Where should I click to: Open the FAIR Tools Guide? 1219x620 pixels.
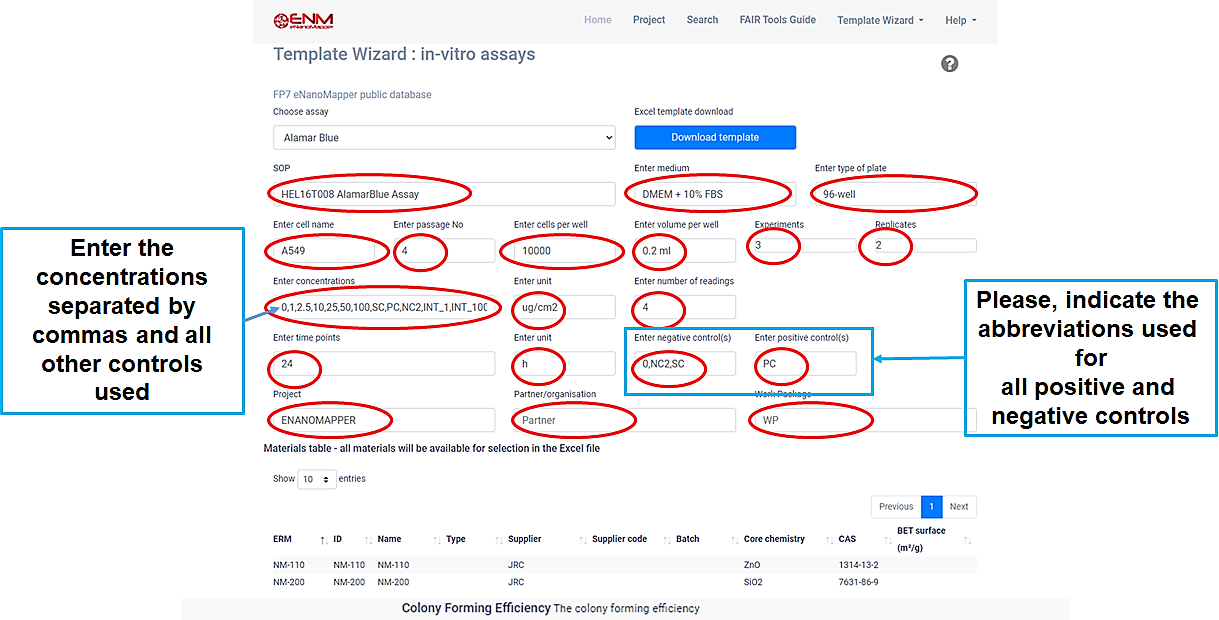click(777, 20)
